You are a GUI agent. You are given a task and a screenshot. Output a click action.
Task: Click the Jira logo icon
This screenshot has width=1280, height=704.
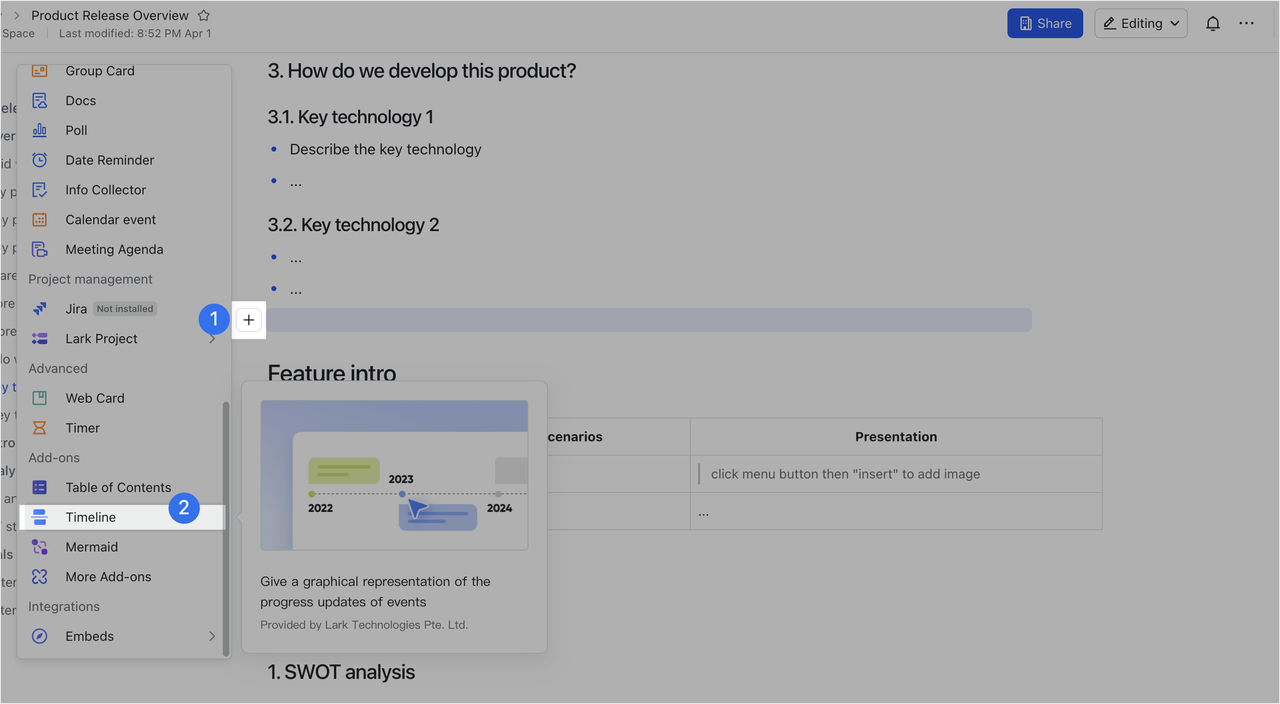coord(39,309)
